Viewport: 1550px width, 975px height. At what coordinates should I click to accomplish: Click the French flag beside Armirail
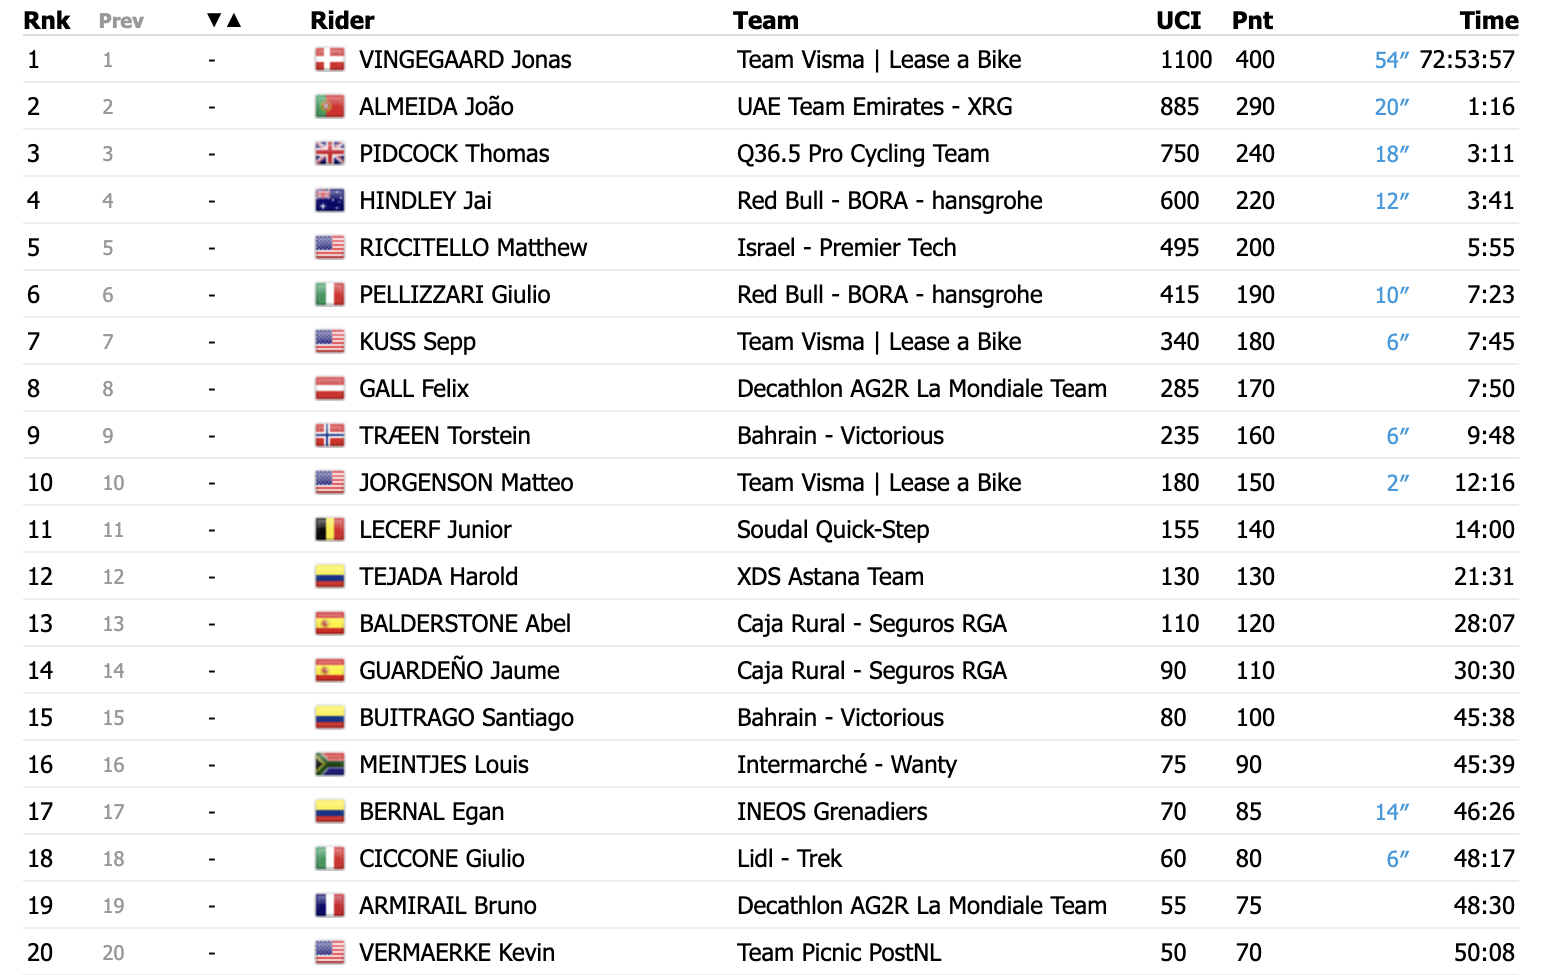pyautogui.click(x=329, y=906)
